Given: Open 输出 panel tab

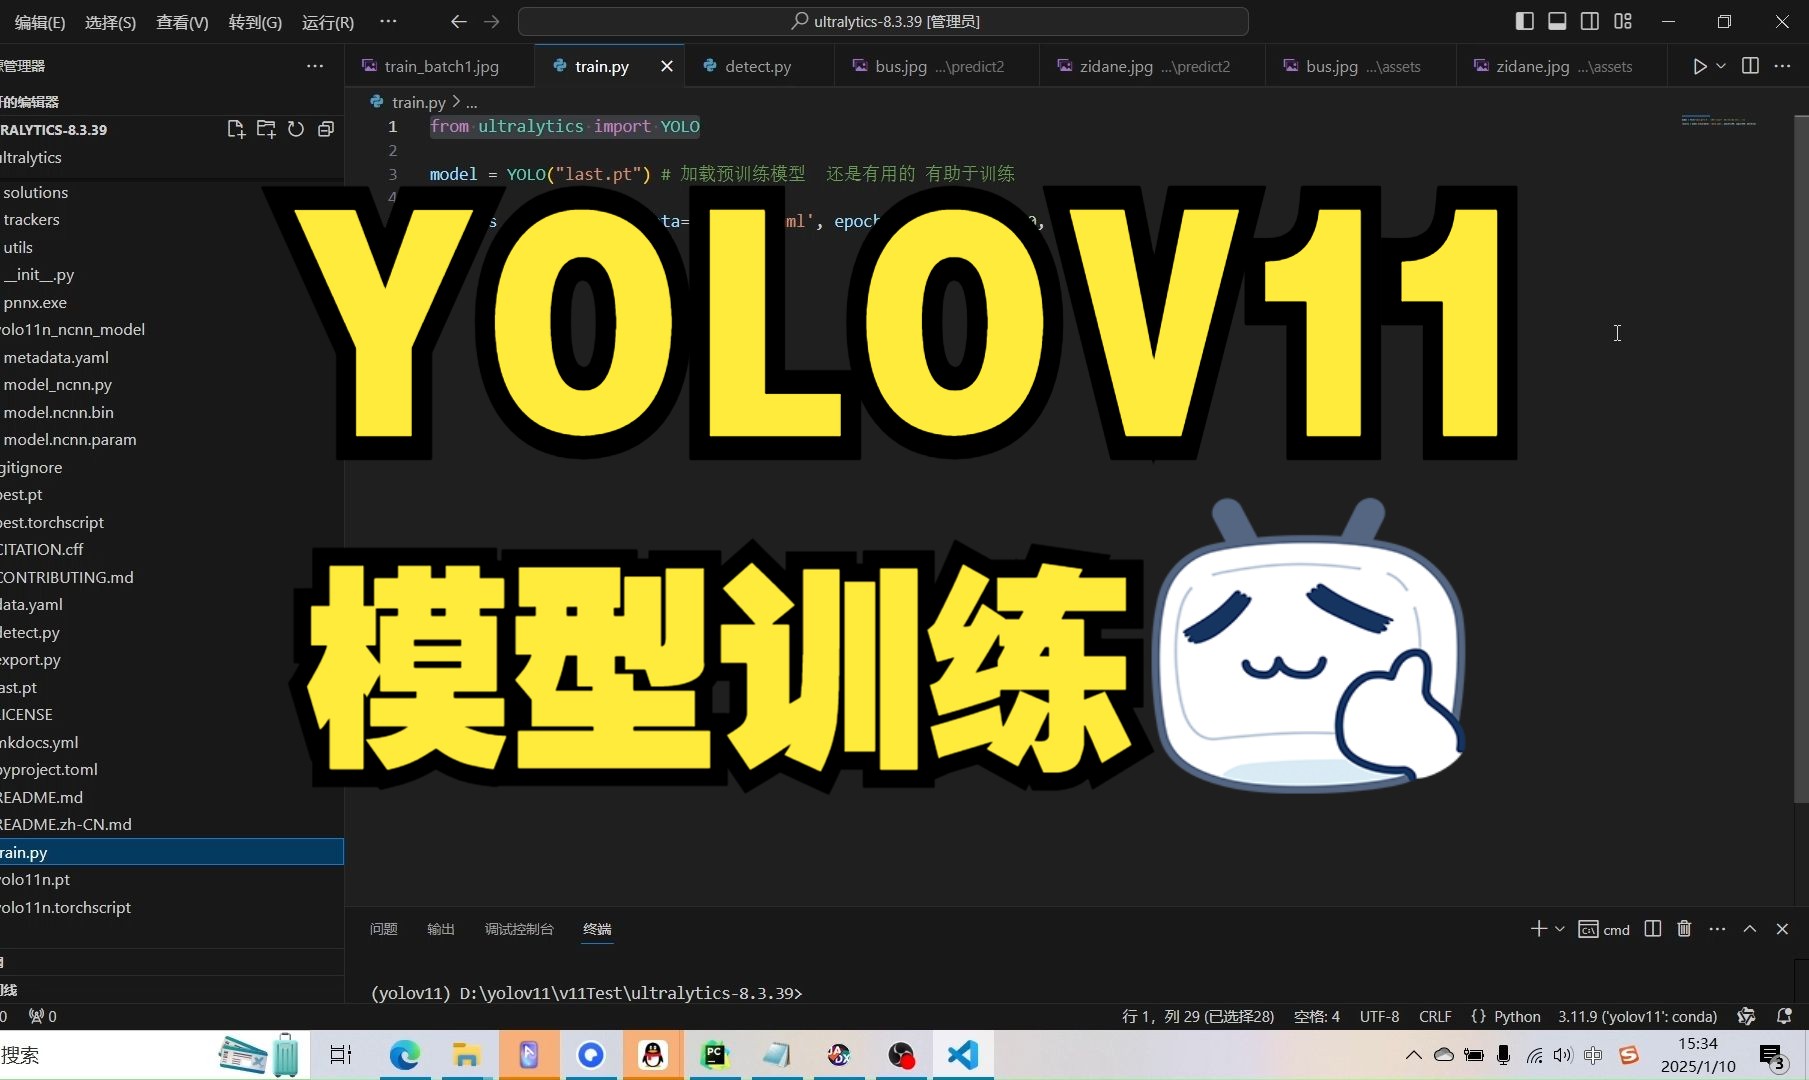Looking at the screenshot, I should (441, 929).
